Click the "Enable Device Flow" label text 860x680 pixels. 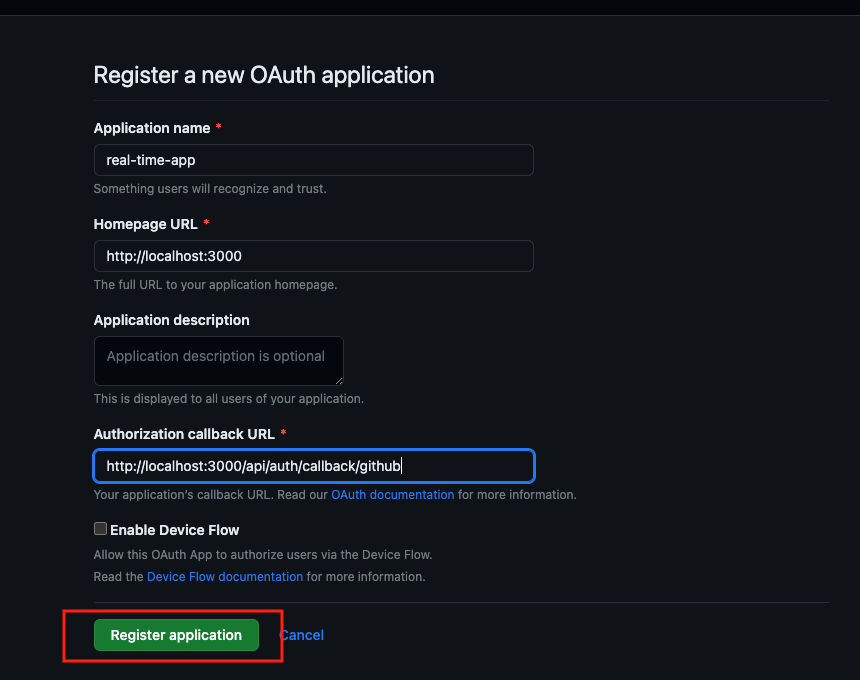(x=175, y=530)
